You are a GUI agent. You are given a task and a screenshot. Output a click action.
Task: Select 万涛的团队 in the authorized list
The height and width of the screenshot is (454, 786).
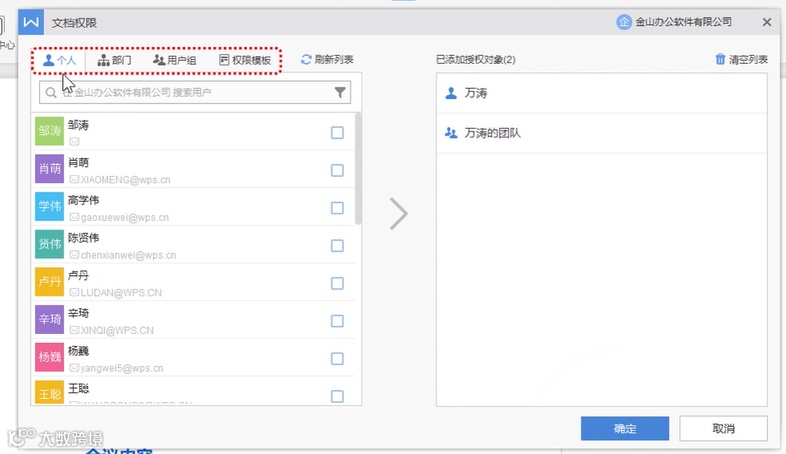click(602, 133)
